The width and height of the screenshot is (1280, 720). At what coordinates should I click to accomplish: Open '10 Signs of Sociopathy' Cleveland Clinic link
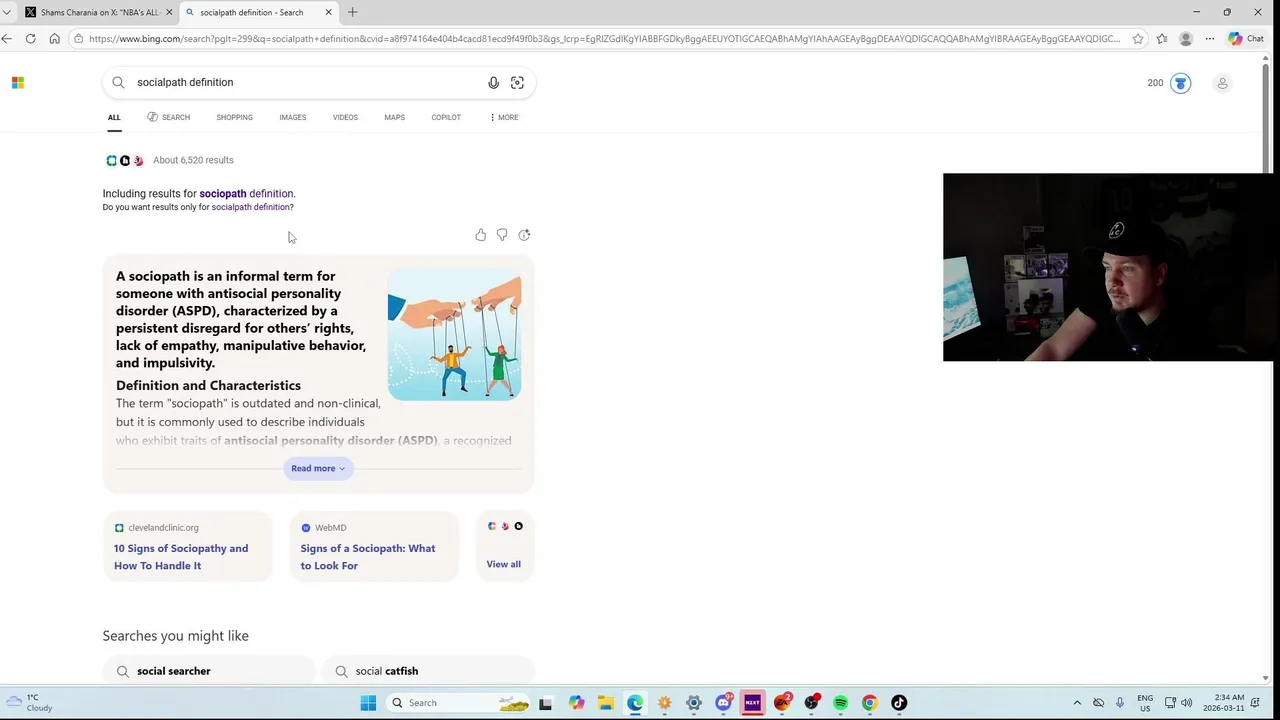(x=181, y=557)
